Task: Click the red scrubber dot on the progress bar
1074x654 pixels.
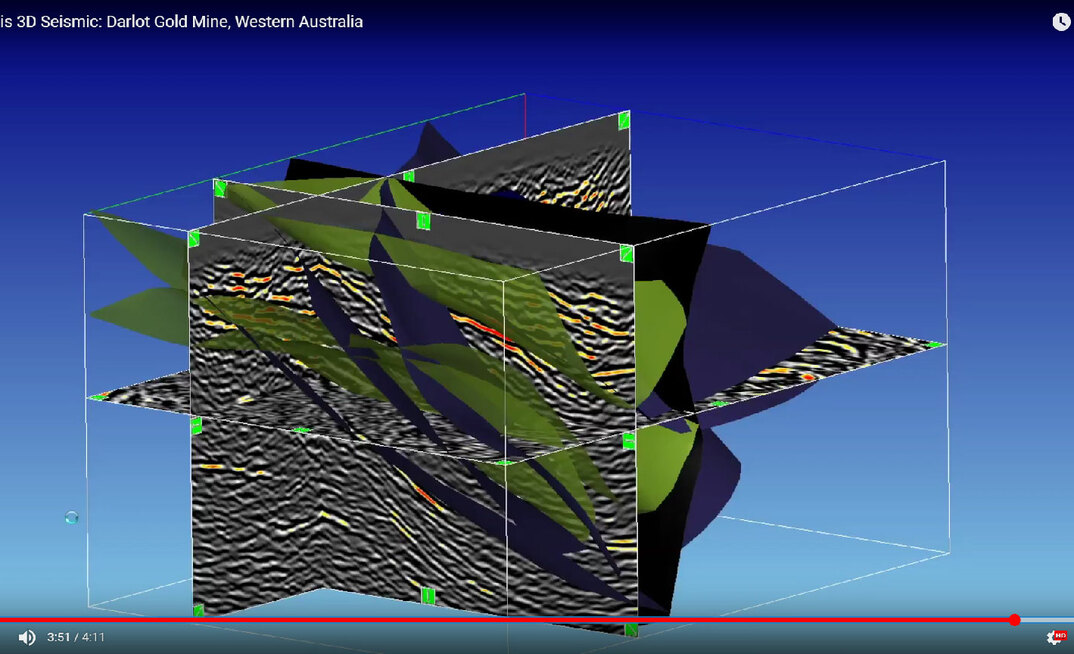Action: [x=1014, y=620]
